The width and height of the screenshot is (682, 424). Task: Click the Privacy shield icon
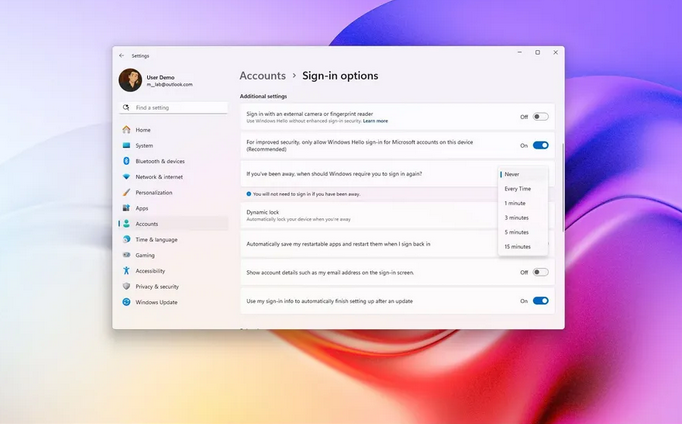click(x=126, y=286)
